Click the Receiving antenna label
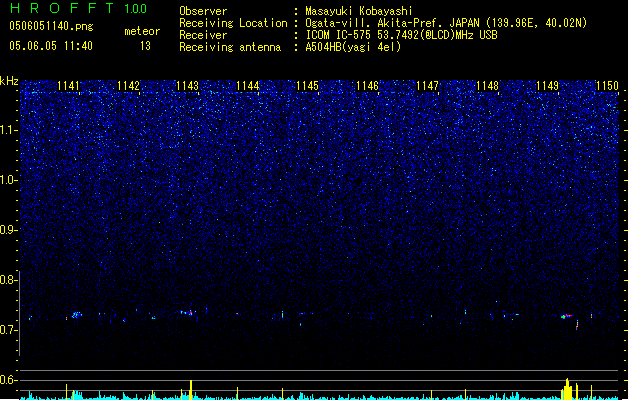629x400 pixels. 230,47
